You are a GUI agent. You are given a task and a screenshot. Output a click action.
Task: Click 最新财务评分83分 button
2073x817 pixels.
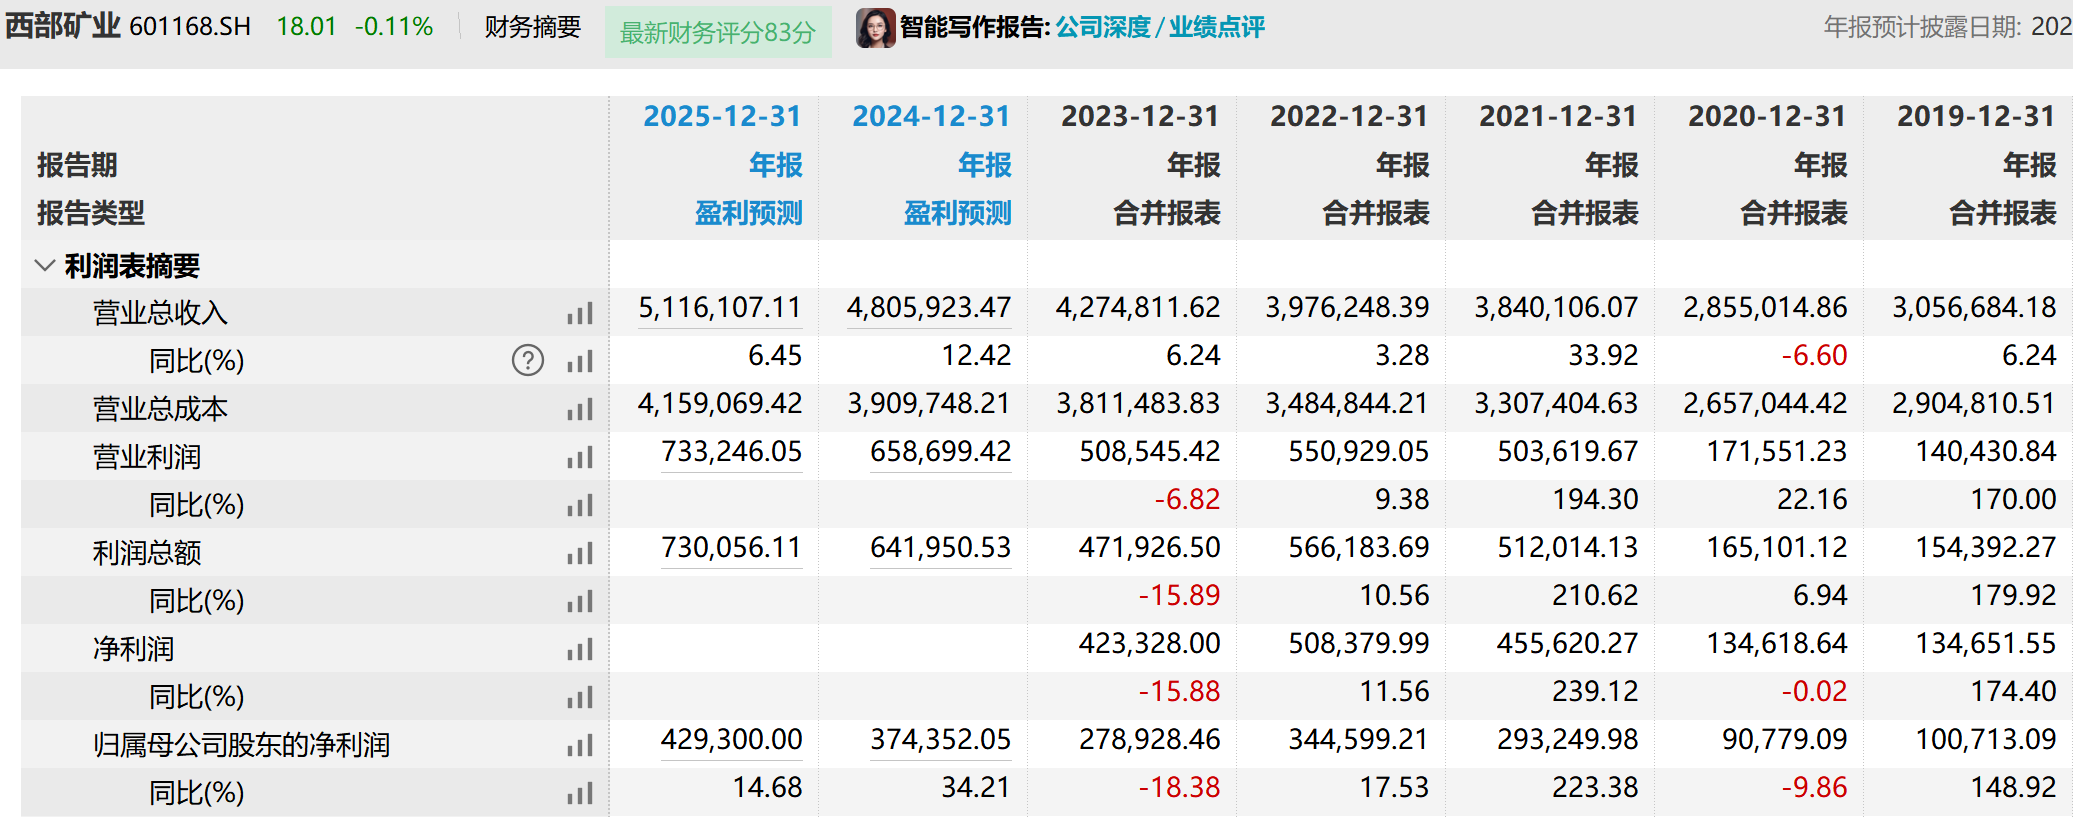pyautogui.click(x=718, y=32)
